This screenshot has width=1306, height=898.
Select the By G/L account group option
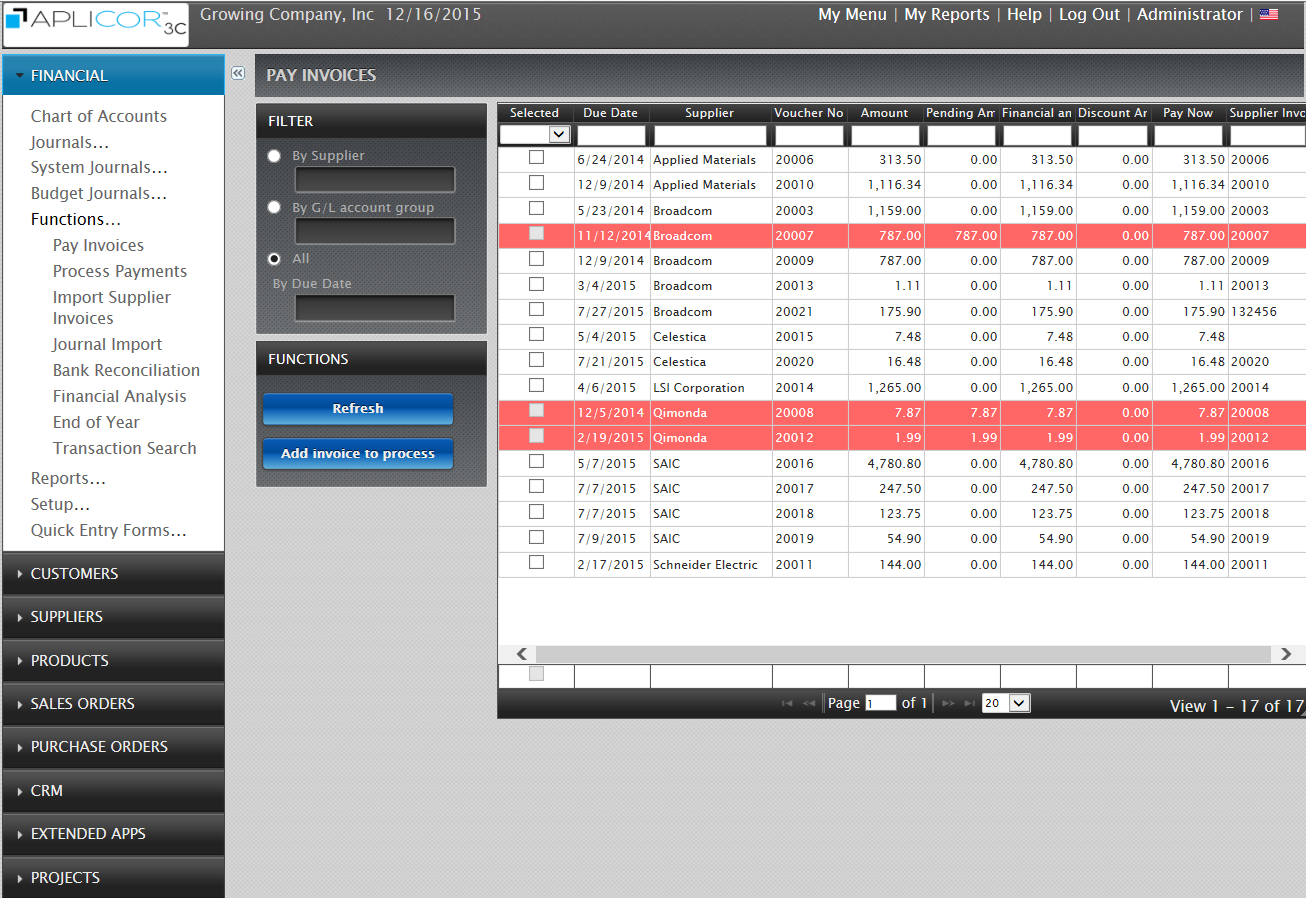pyautogui.click(x=274, y=207)
